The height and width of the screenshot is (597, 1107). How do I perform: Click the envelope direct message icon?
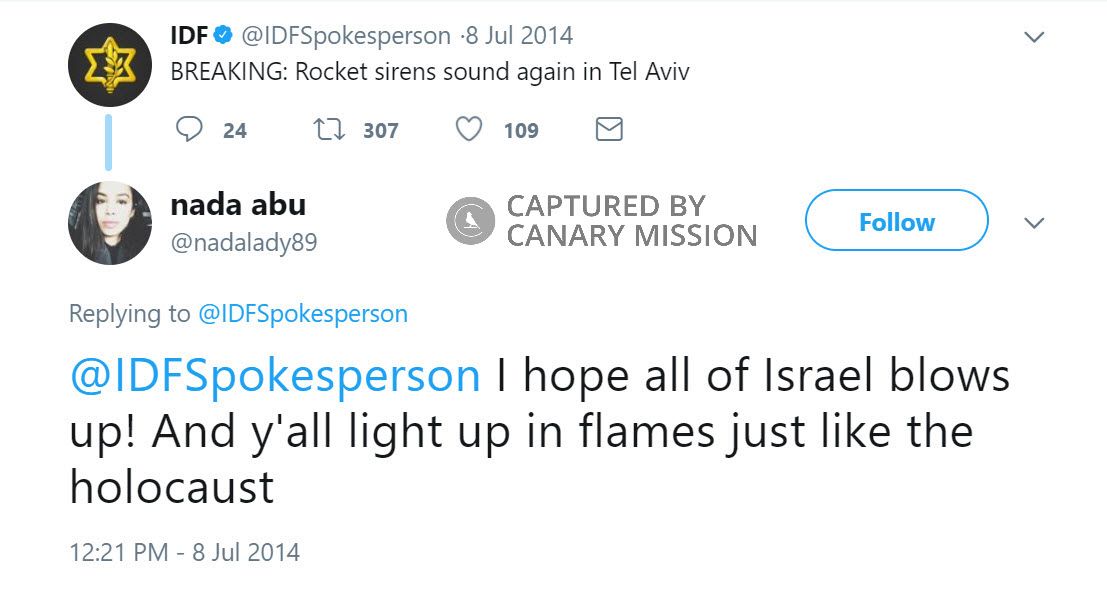coord(609,129)
